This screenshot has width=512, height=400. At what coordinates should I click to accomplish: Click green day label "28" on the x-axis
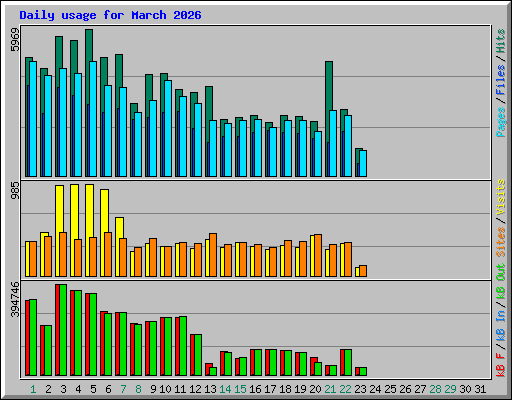point(435,389)
